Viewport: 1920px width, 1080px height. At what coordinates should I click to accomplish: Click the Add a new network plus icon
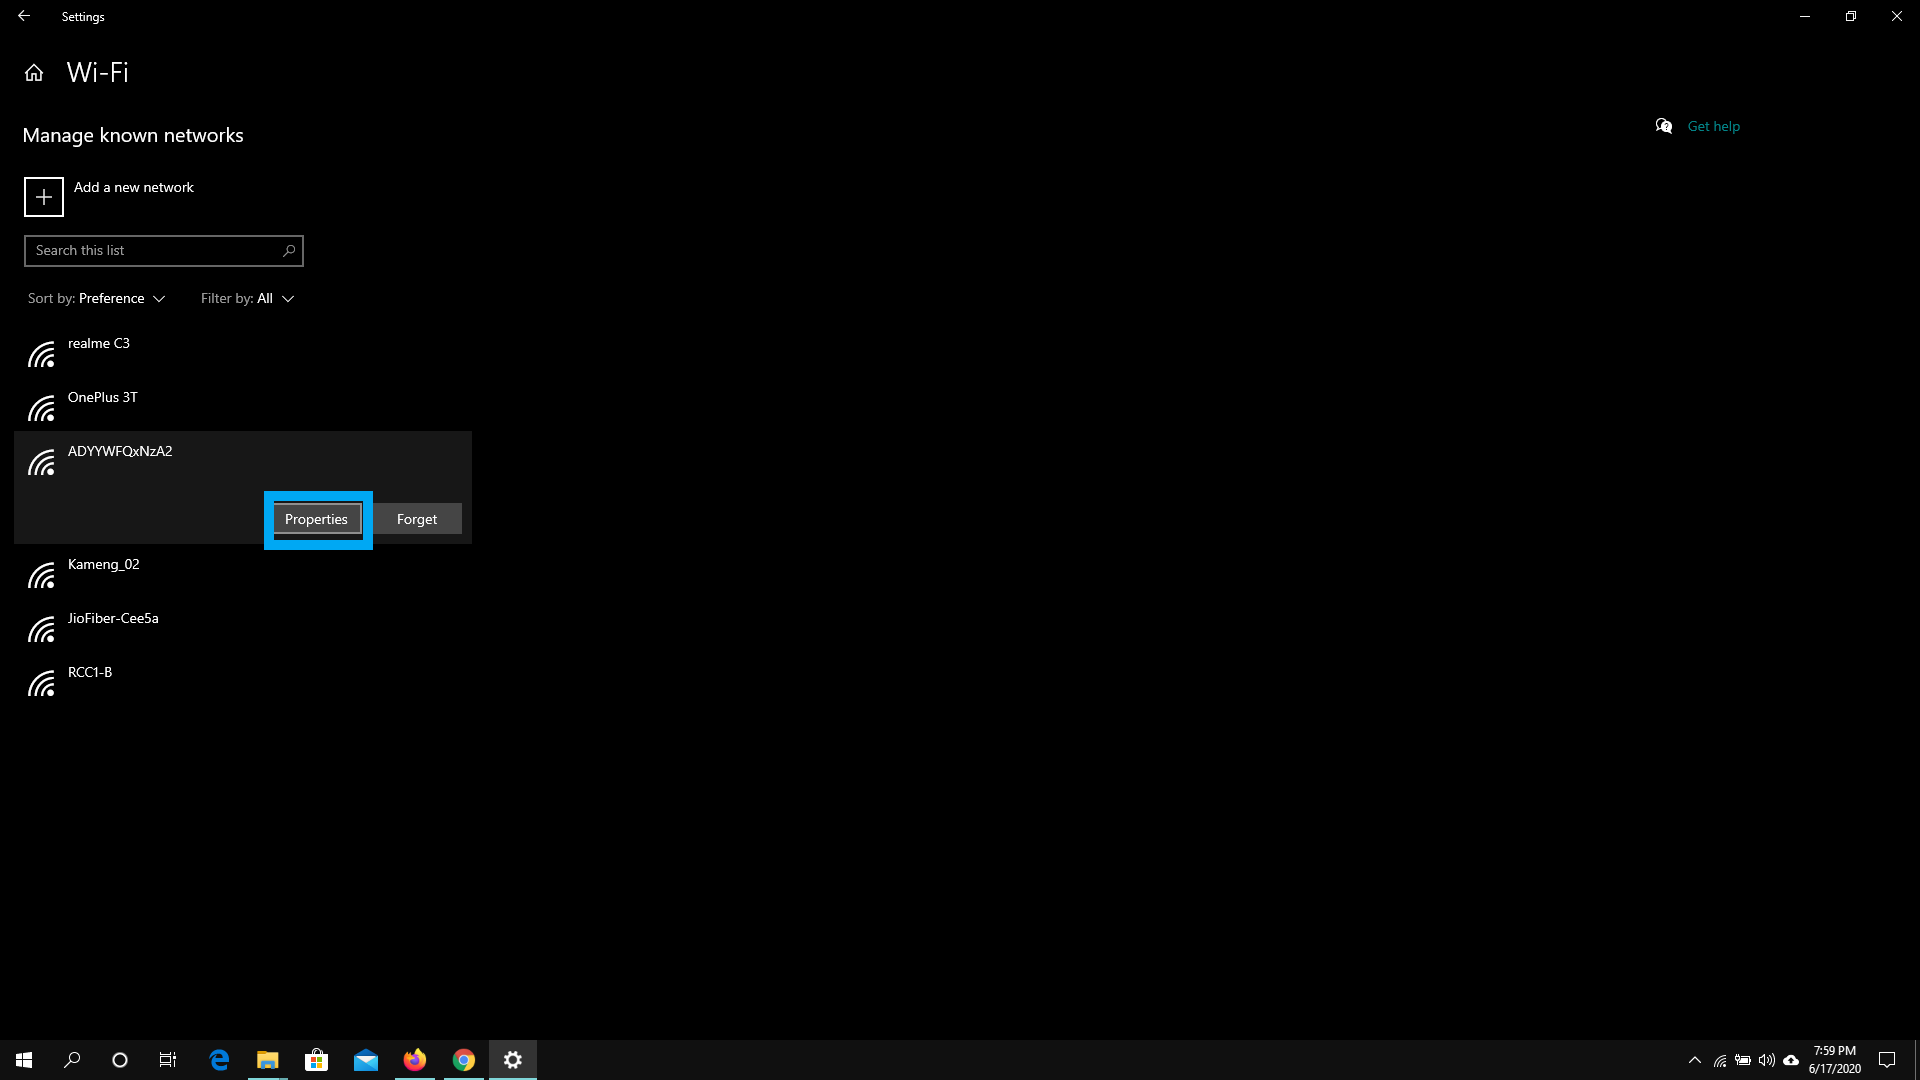[x=42, y=196]
